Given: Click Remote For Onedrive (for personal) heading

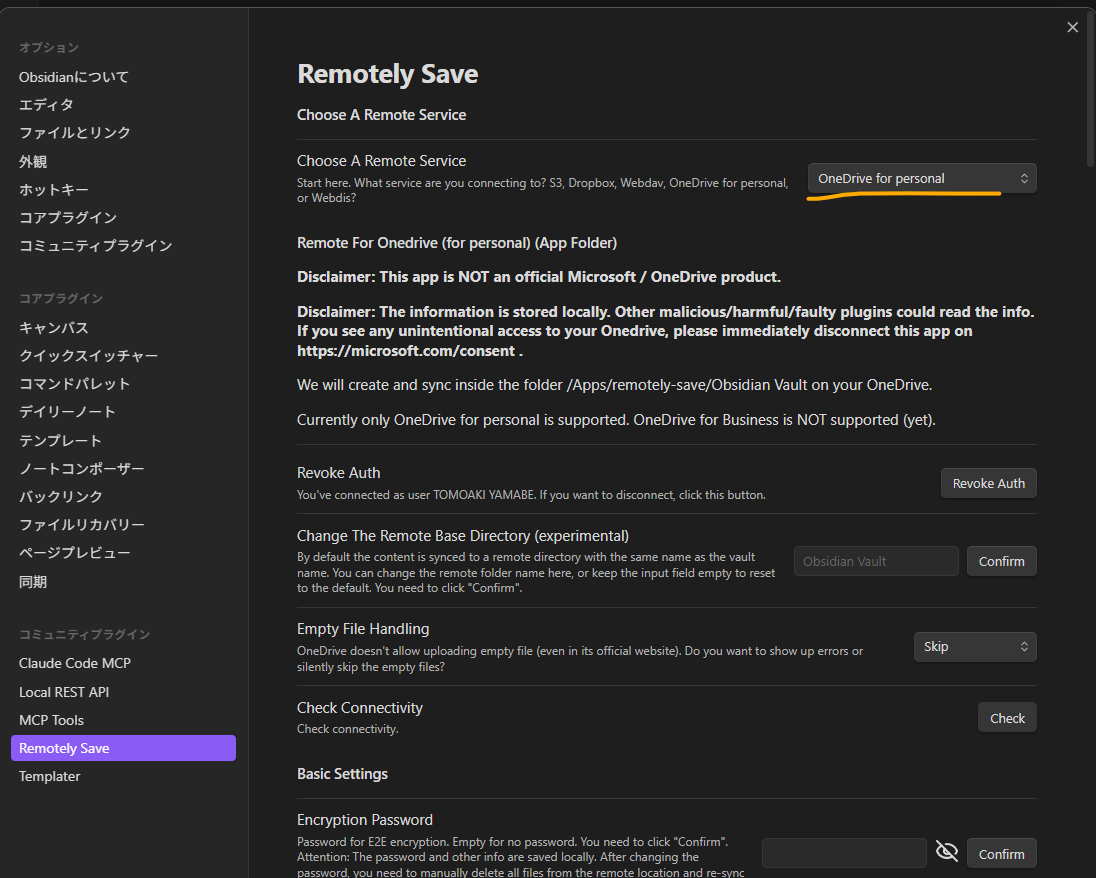Looking at the screenshot, I should coord(457,243).
